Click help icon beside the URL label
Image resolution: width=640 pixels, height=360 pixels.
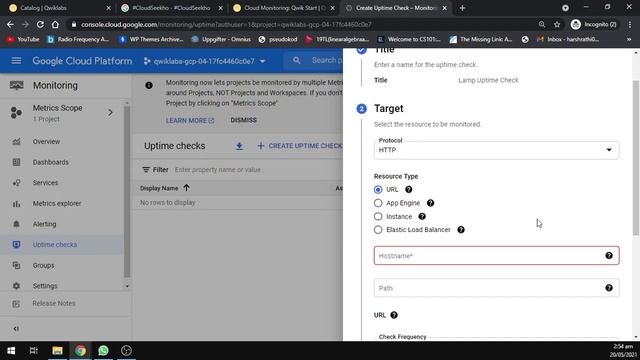point(394,315)
